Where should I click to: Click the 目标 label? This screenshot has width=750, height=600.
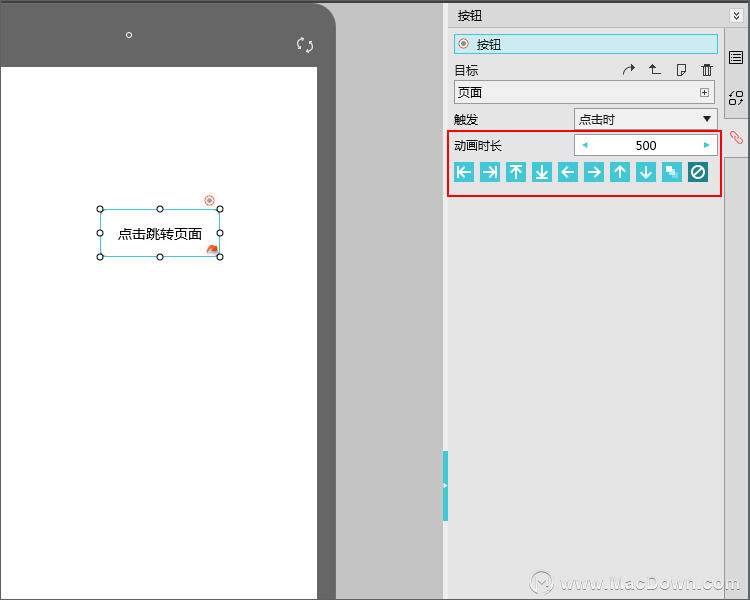click(466, 70)
